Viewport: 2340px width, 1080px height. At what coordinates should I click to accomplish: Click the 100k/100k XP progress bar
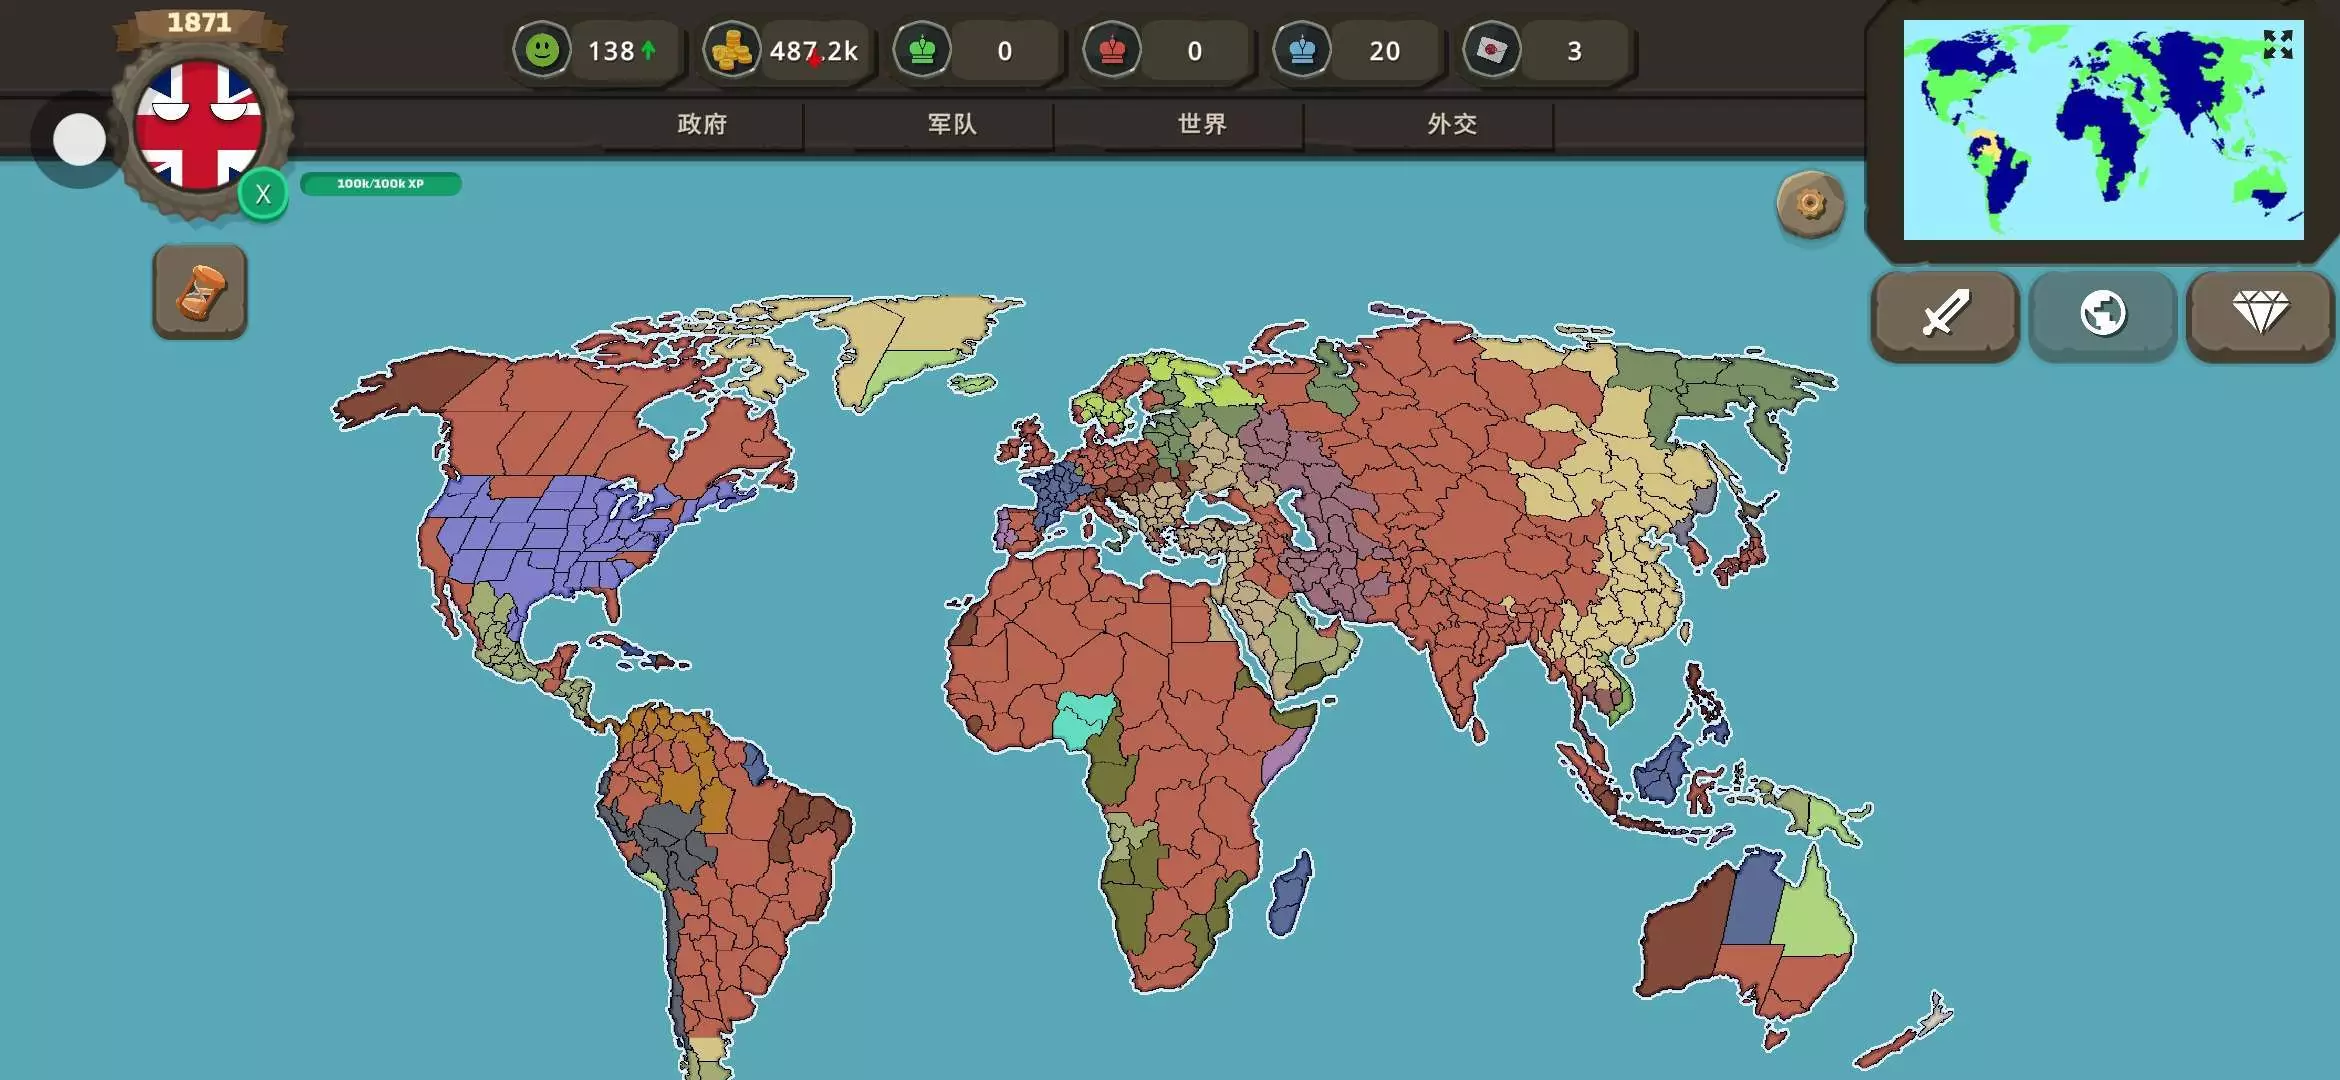[380, 184]
